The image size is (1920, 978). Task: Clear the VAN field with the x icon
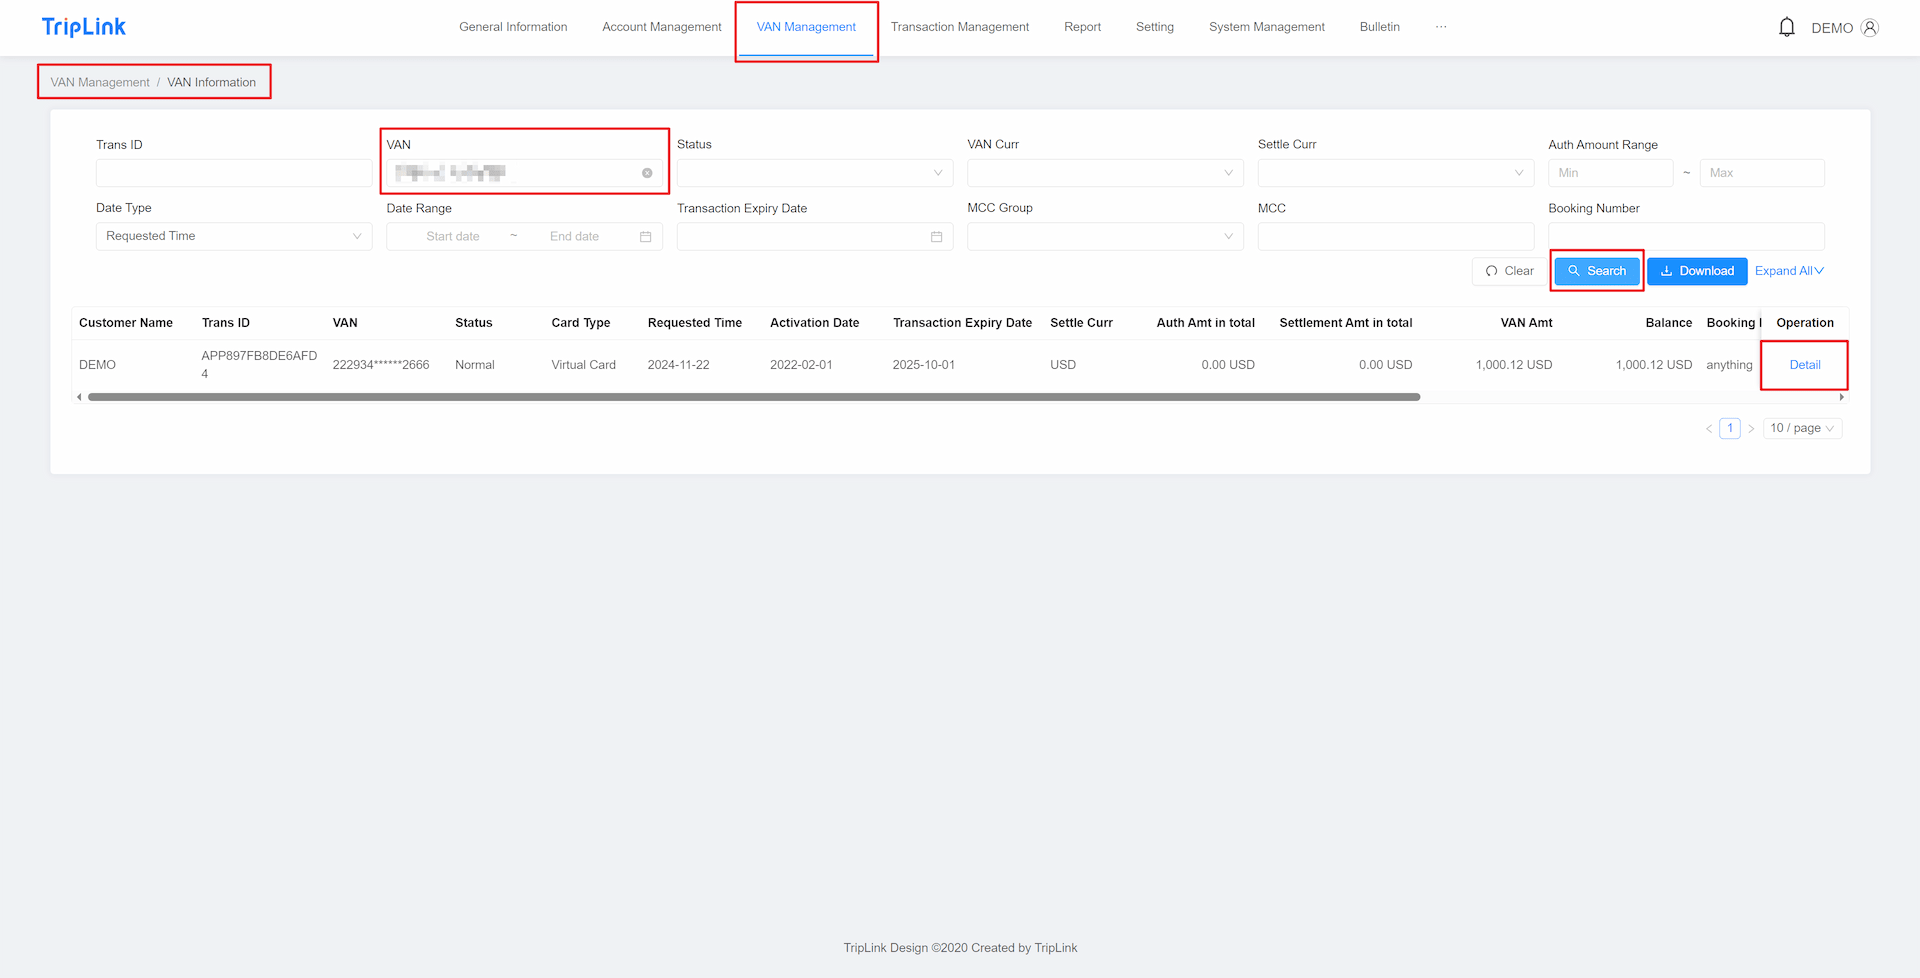(x=647, y=173)
